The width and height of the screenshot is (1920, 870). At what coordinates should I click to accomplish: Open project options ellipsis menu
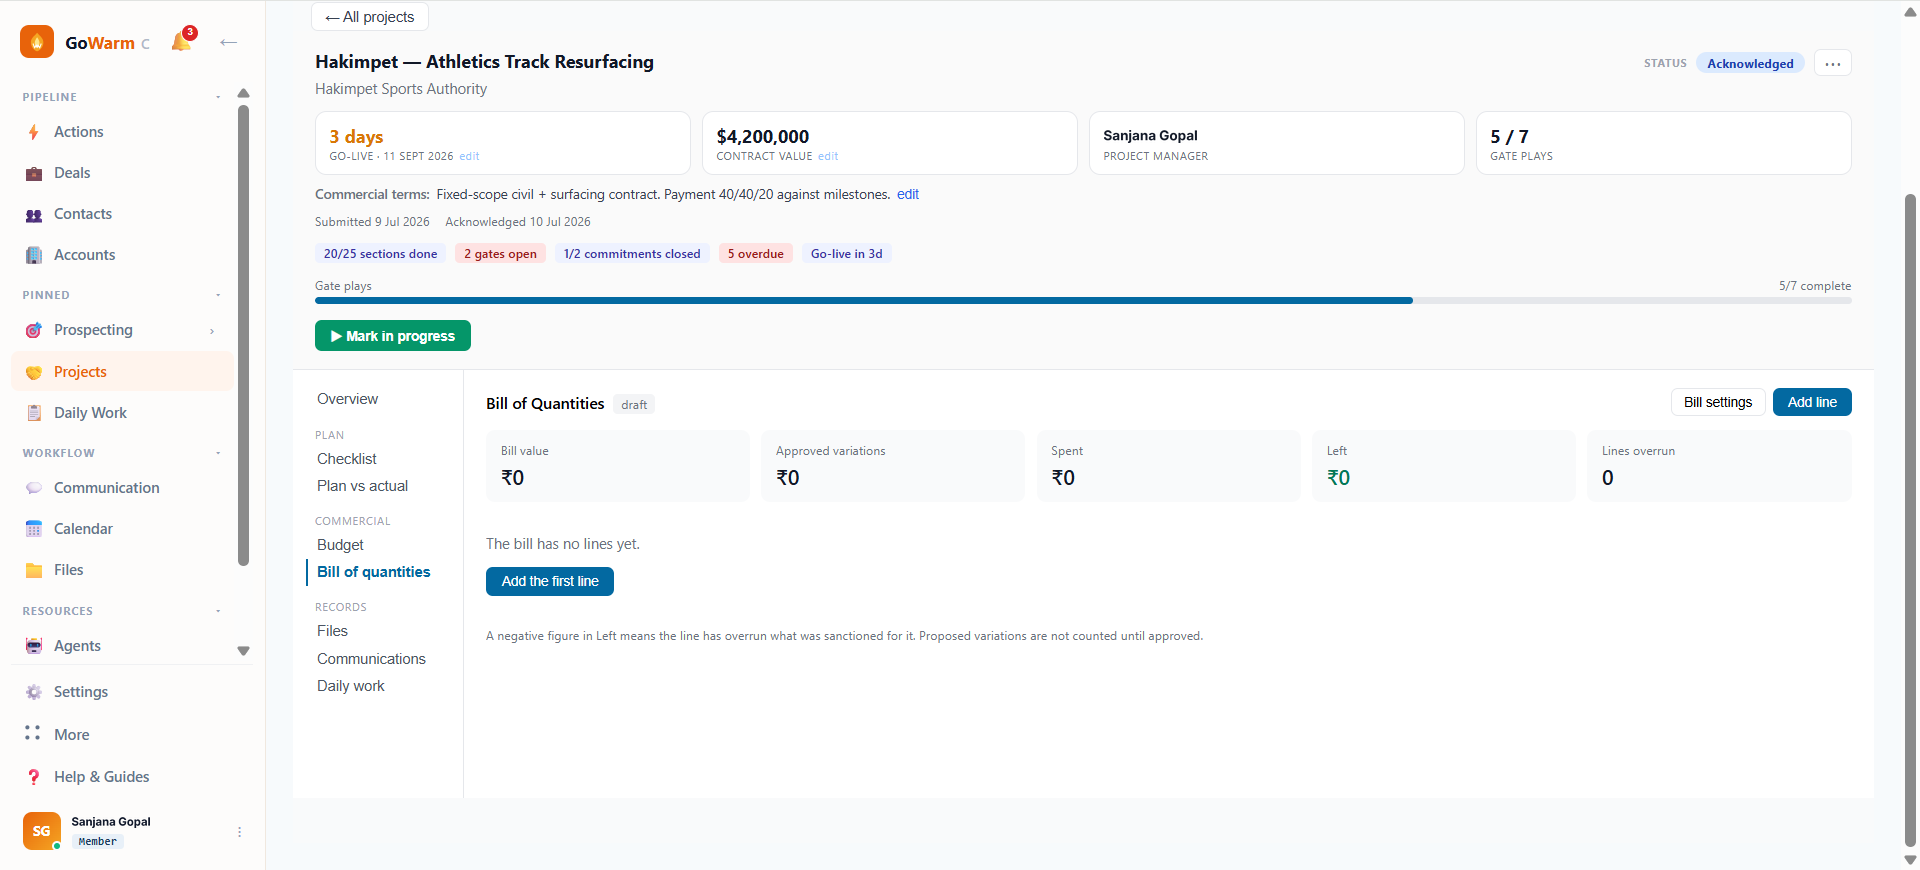[x=1832, y=63]
